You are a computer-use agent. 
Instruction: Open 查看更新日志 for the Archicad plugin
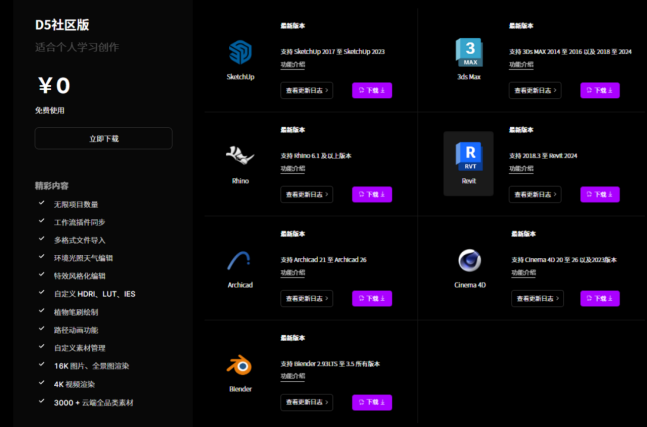307,298
